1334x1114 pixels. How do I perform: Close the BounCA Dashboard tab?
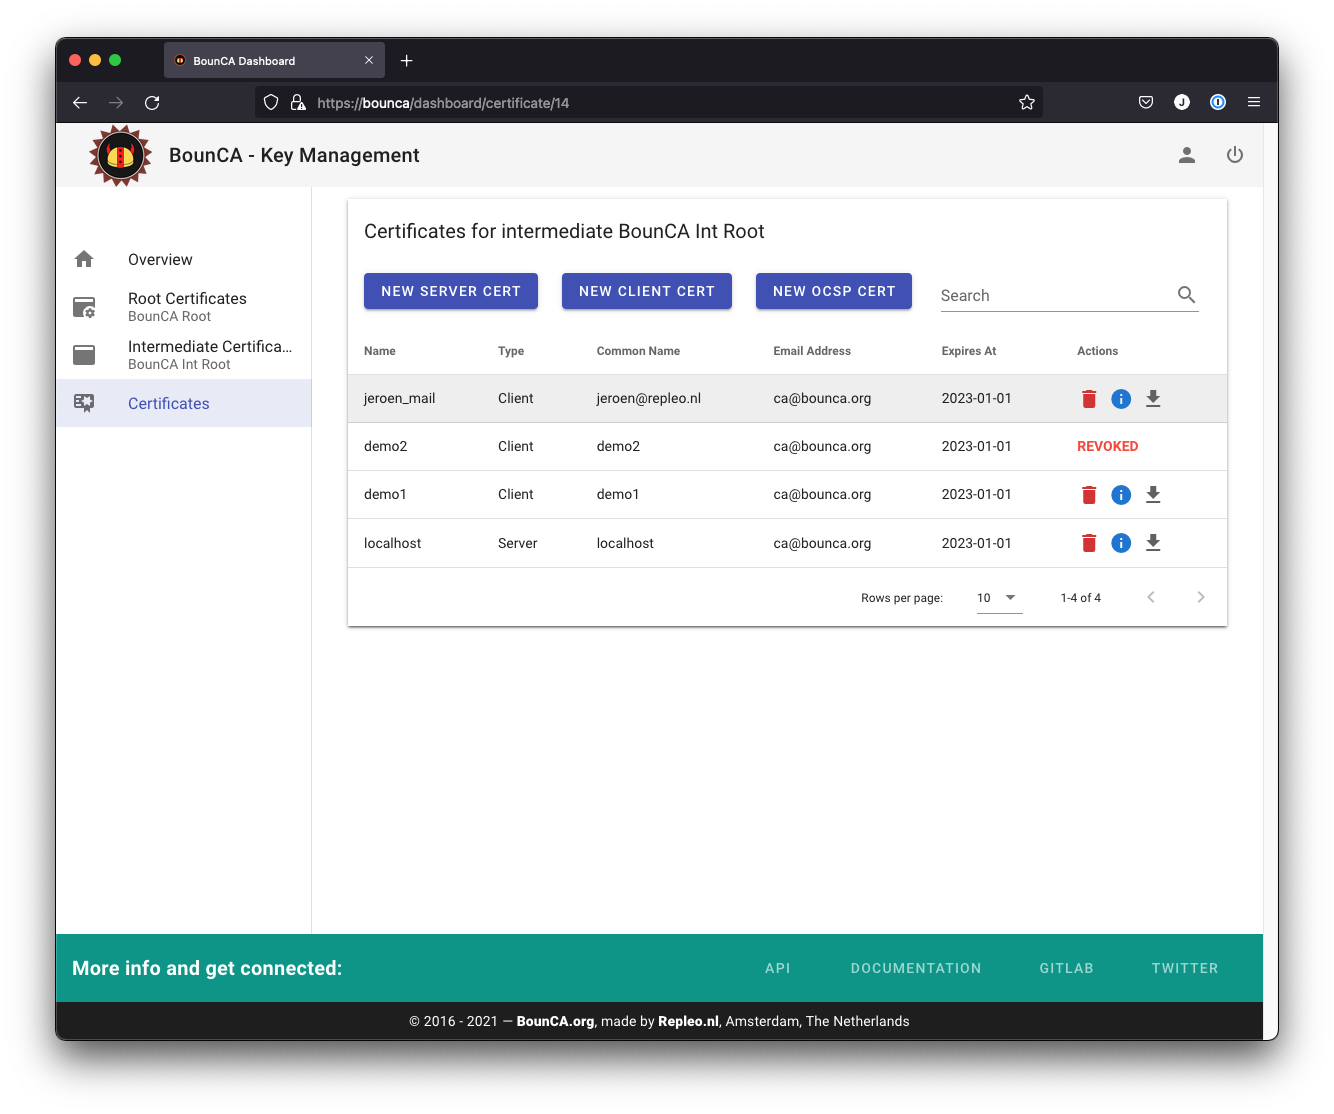369,61
